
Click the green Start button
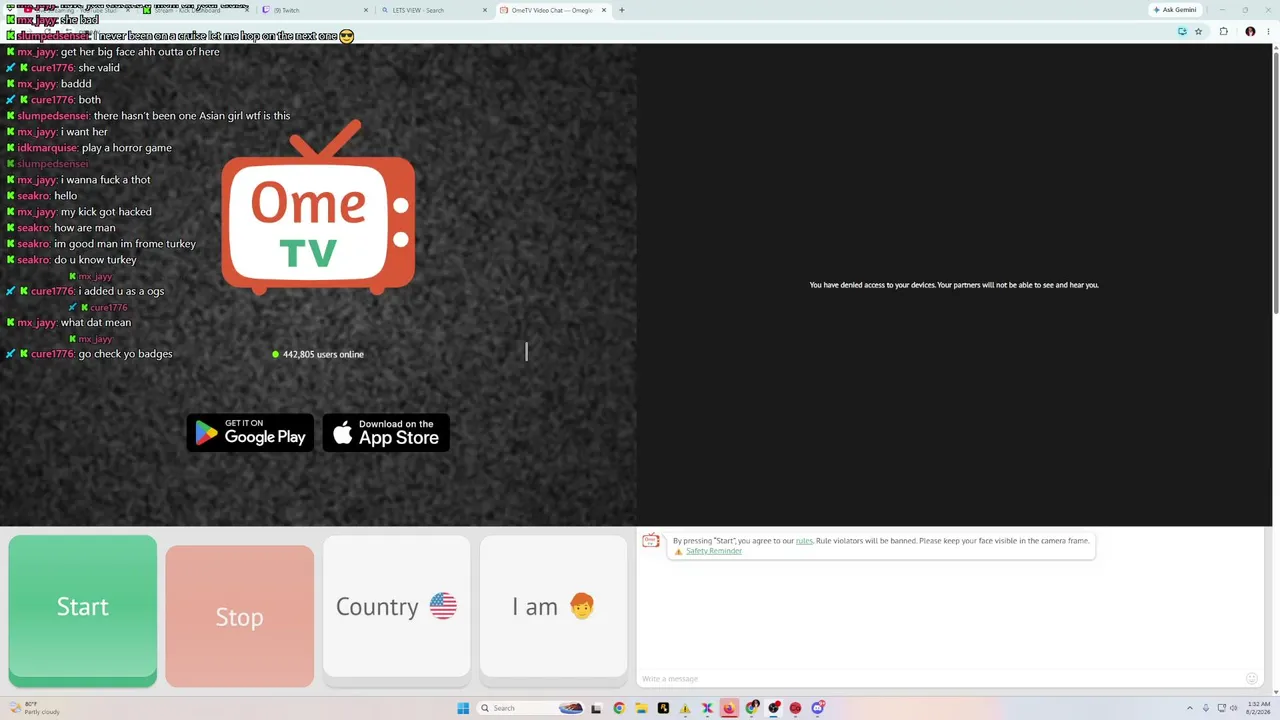[x=83, y=610]
